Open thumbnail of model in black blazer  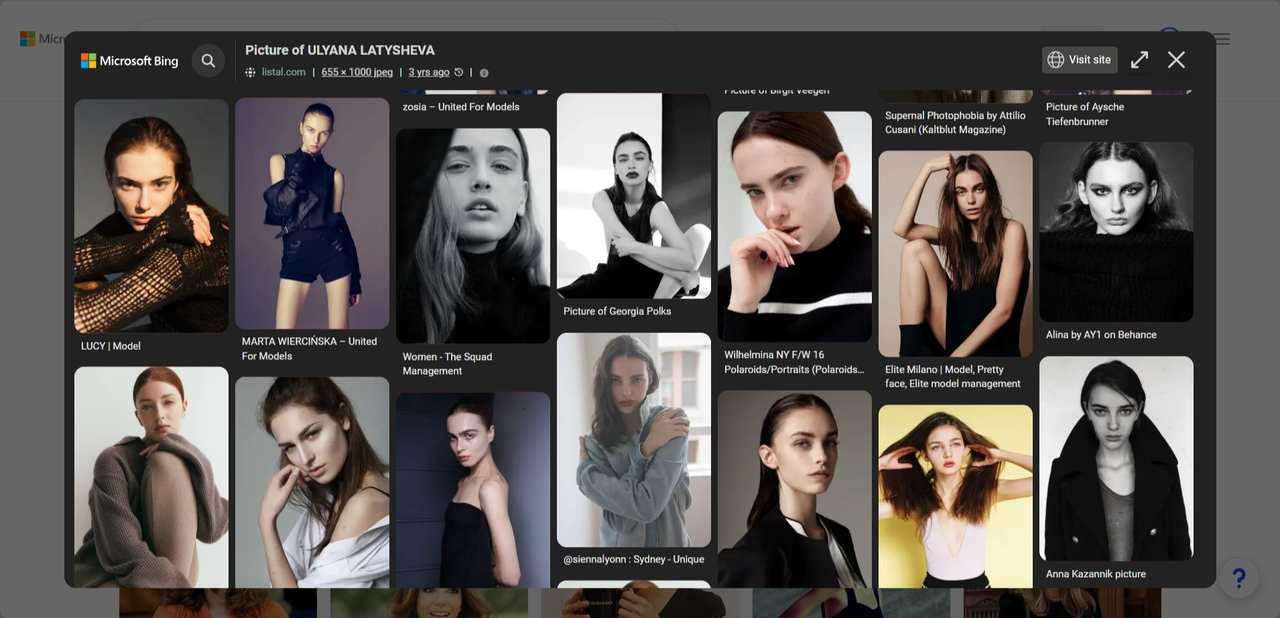click(795, 489)
